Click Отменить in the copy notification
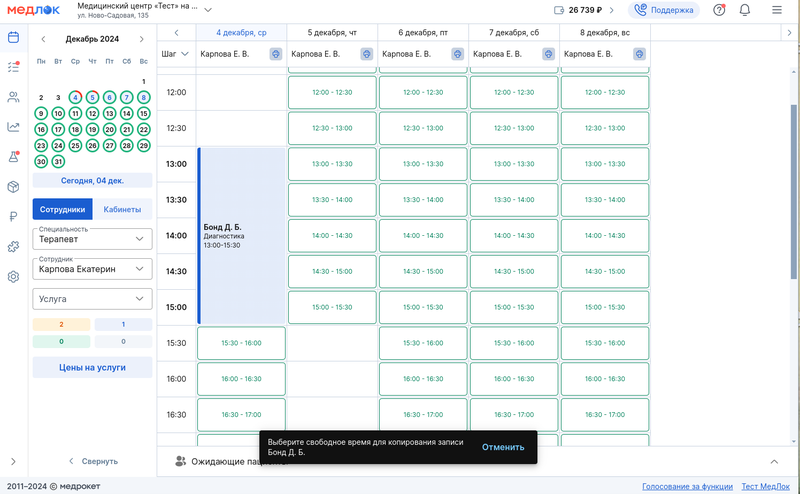The height and width of the screenshot is (494, 800). (503, 447)
